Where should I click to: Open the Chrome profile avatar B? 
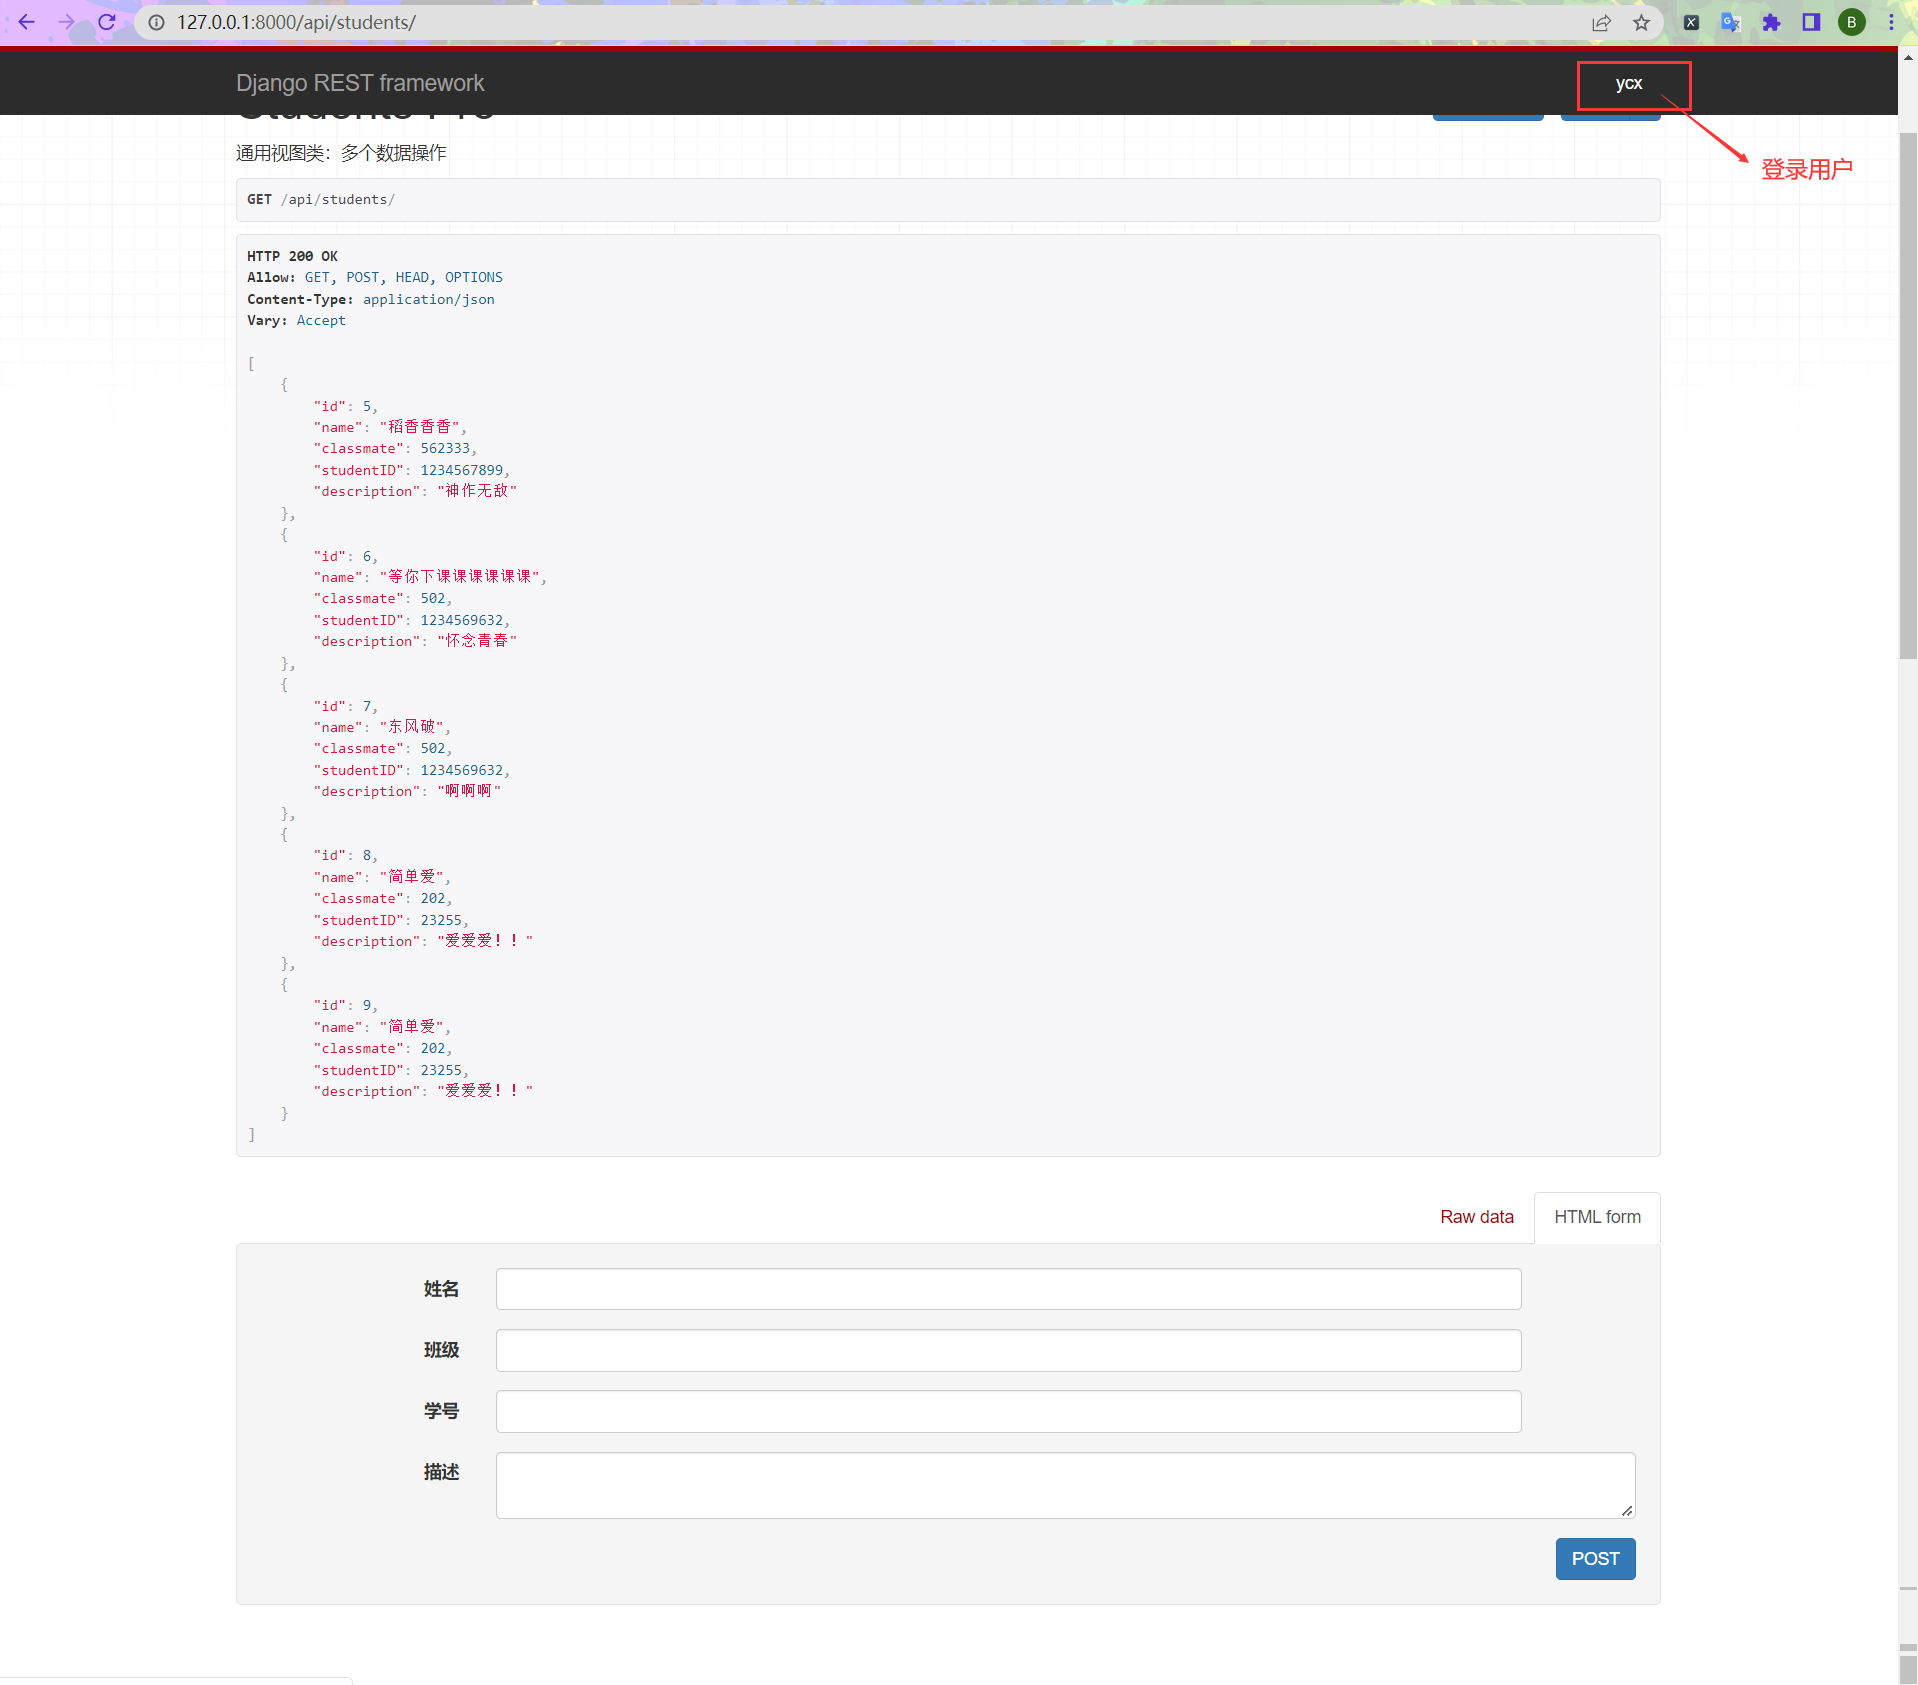coord(1851,22)
